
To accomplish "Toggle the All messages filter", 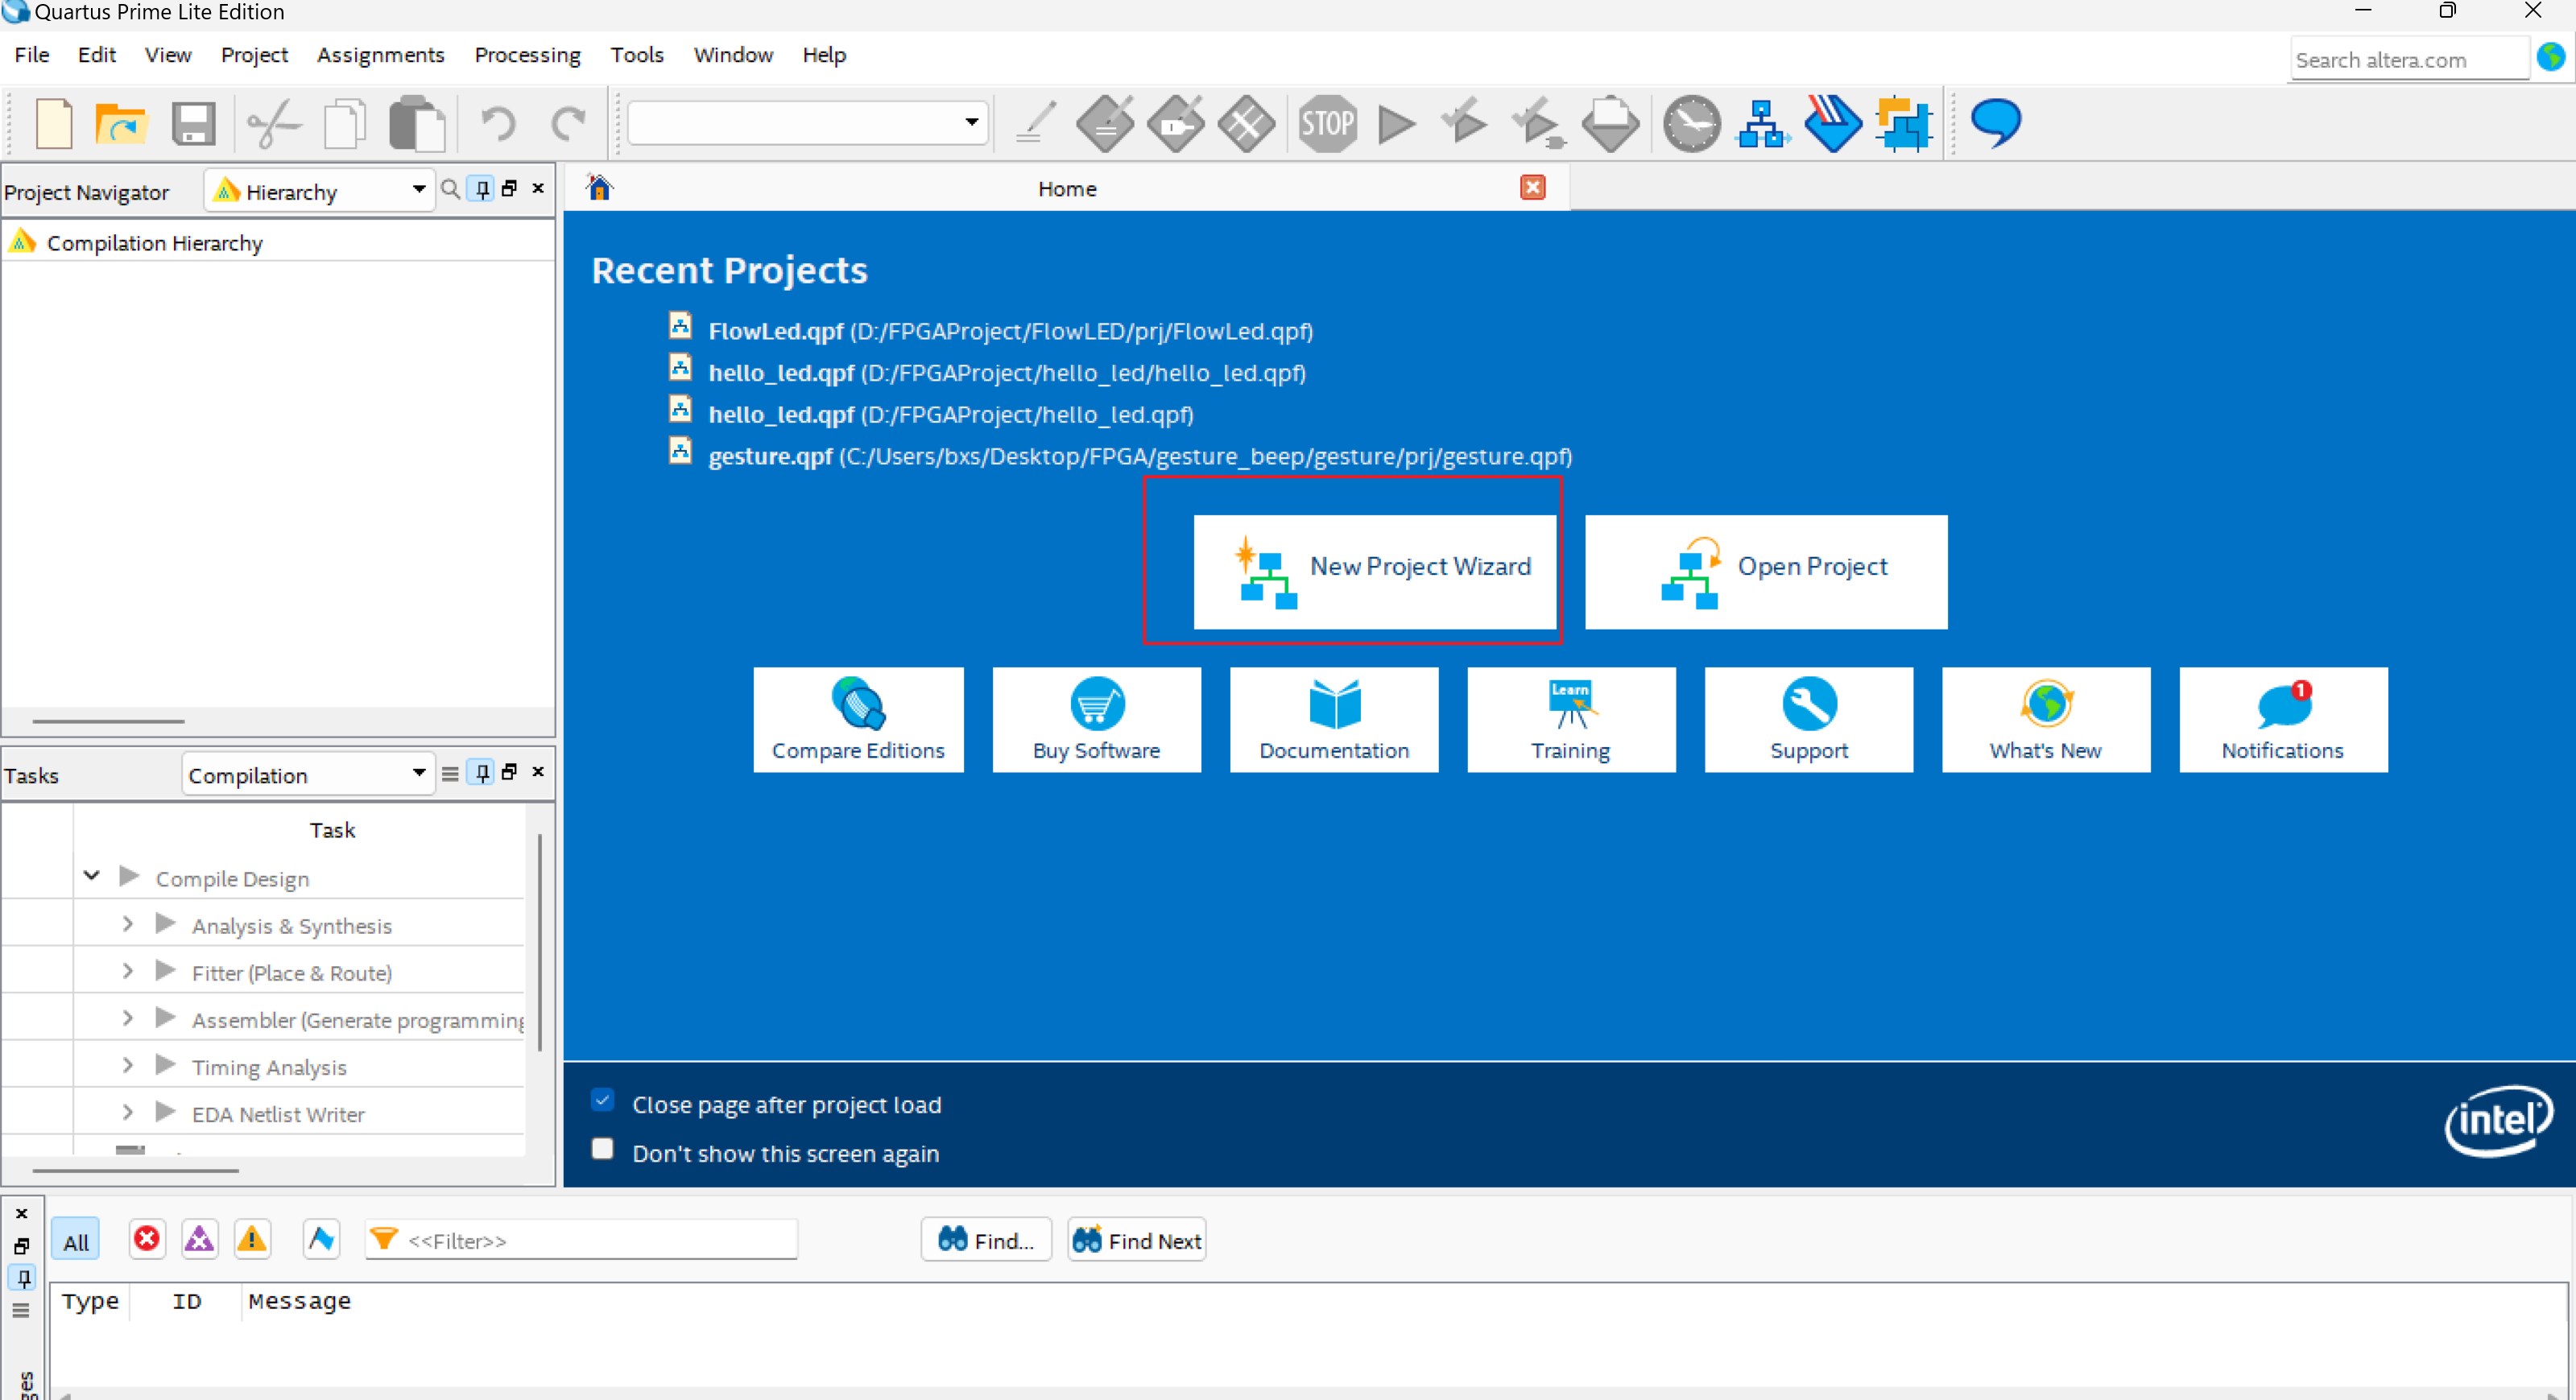I will pos(76,1241).
